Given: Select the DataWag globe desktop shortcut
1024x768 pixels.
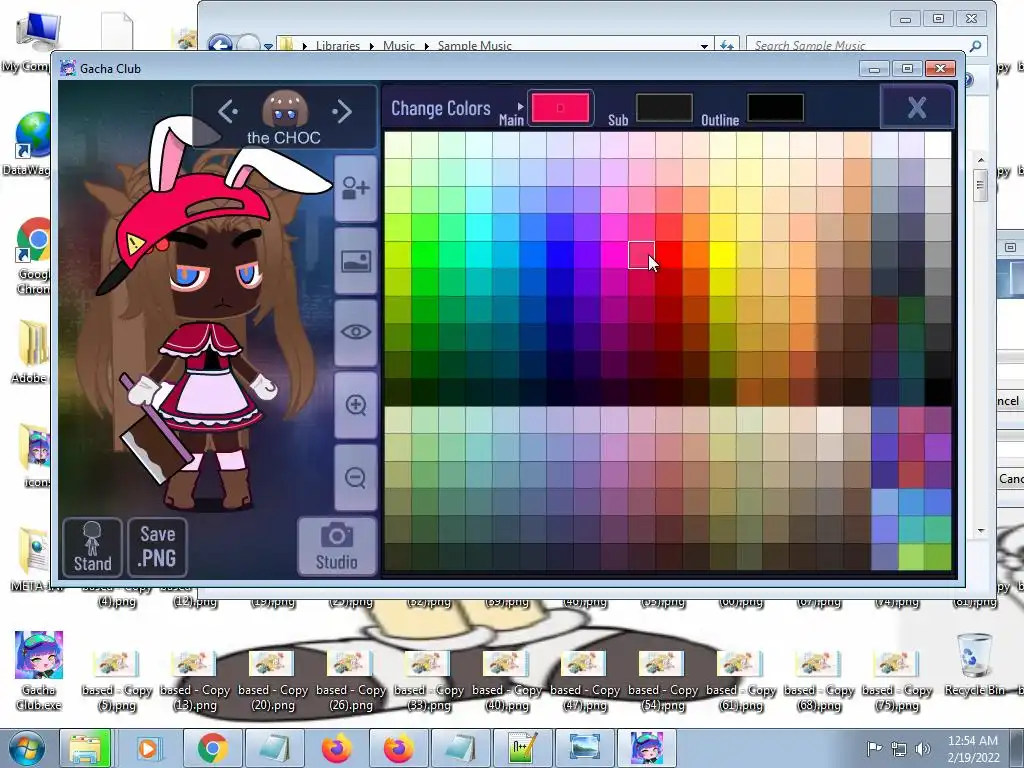Looking at the screenshot, I should point(29,144).
